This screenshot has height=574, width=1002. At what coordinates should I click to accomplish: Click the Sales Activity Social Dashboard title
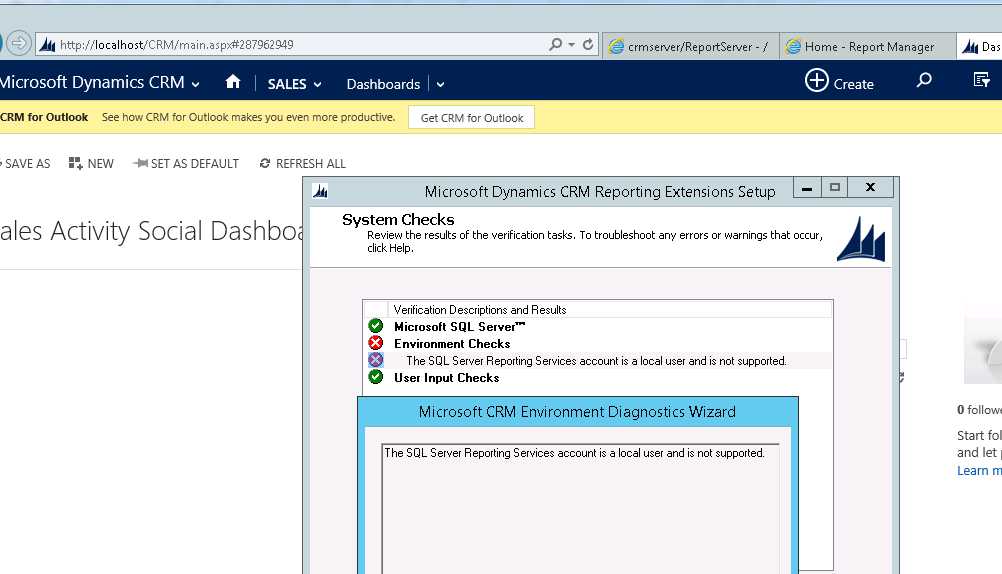click(x=151, y=231)
